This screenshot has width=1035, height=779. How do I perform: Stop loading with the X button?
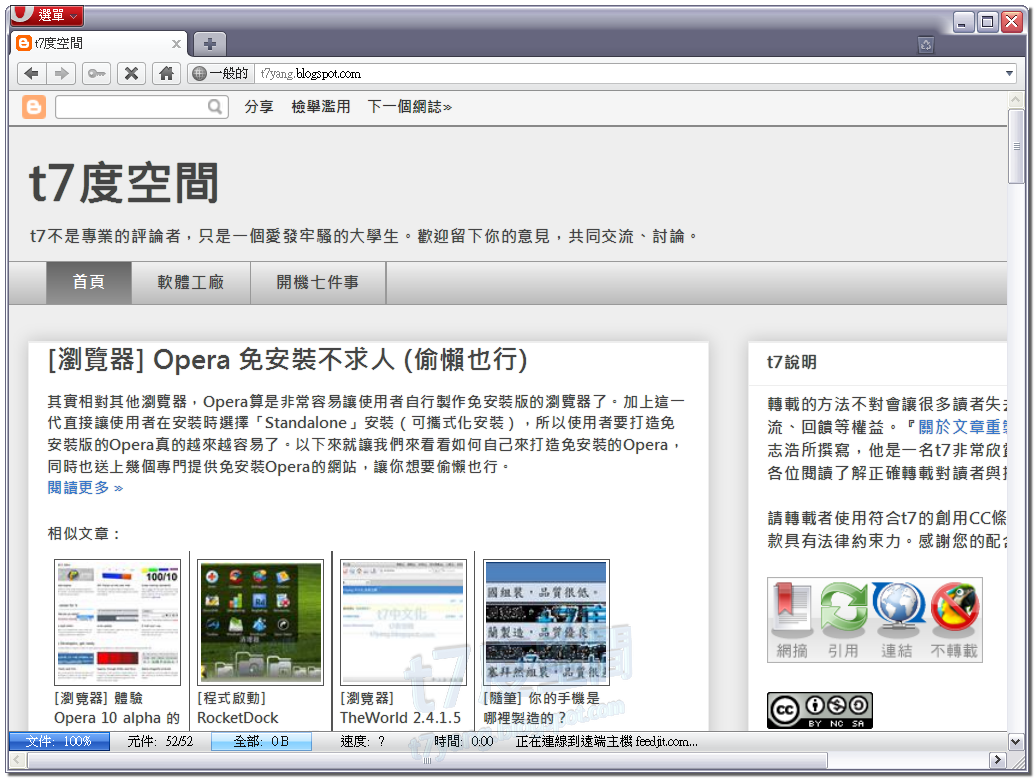131,73
